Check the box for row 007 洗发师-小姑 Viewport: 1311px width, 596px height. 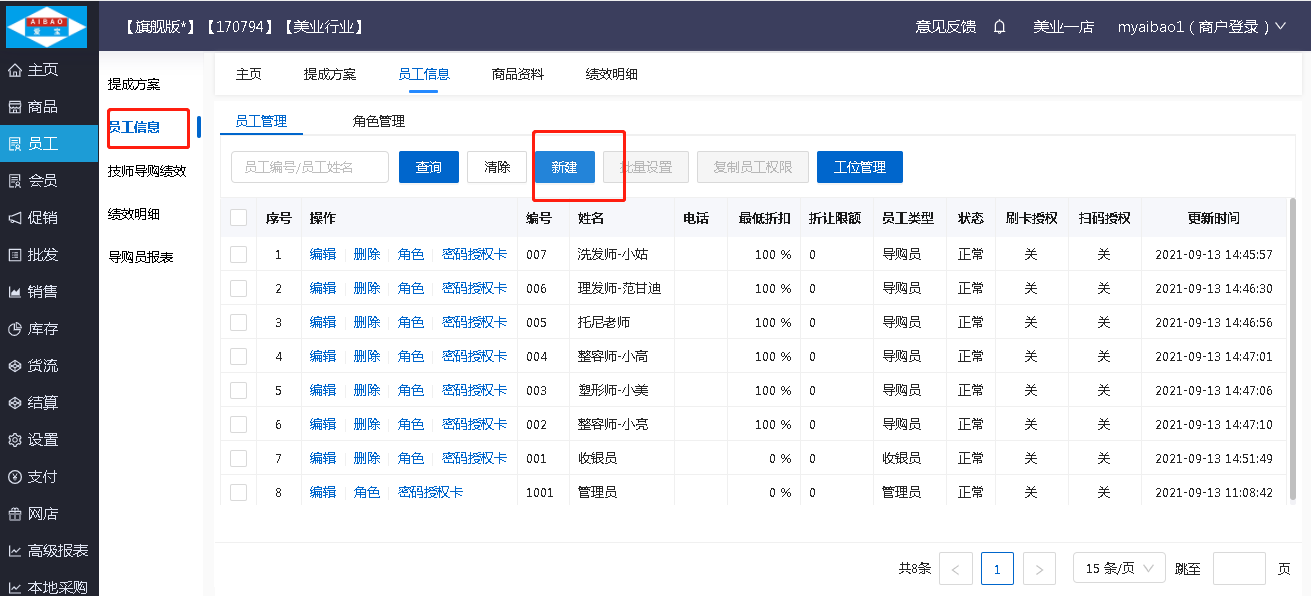click(x=238, y=255)
